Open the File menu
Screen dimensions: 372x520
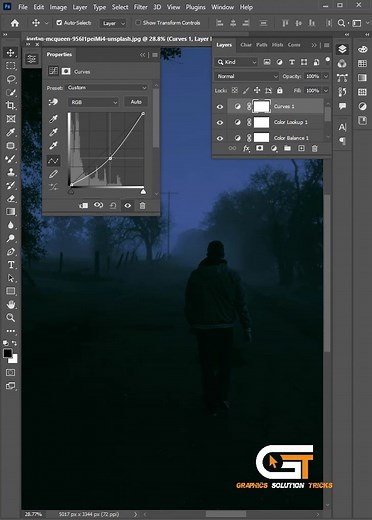pos(23,7)
